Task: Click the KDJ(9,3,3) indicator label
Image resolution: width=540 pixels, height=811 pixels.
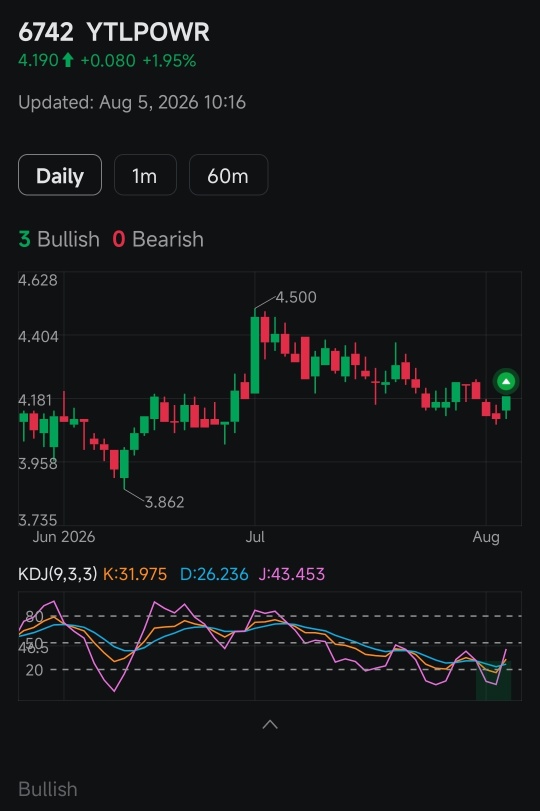Action: coord(57,574)
